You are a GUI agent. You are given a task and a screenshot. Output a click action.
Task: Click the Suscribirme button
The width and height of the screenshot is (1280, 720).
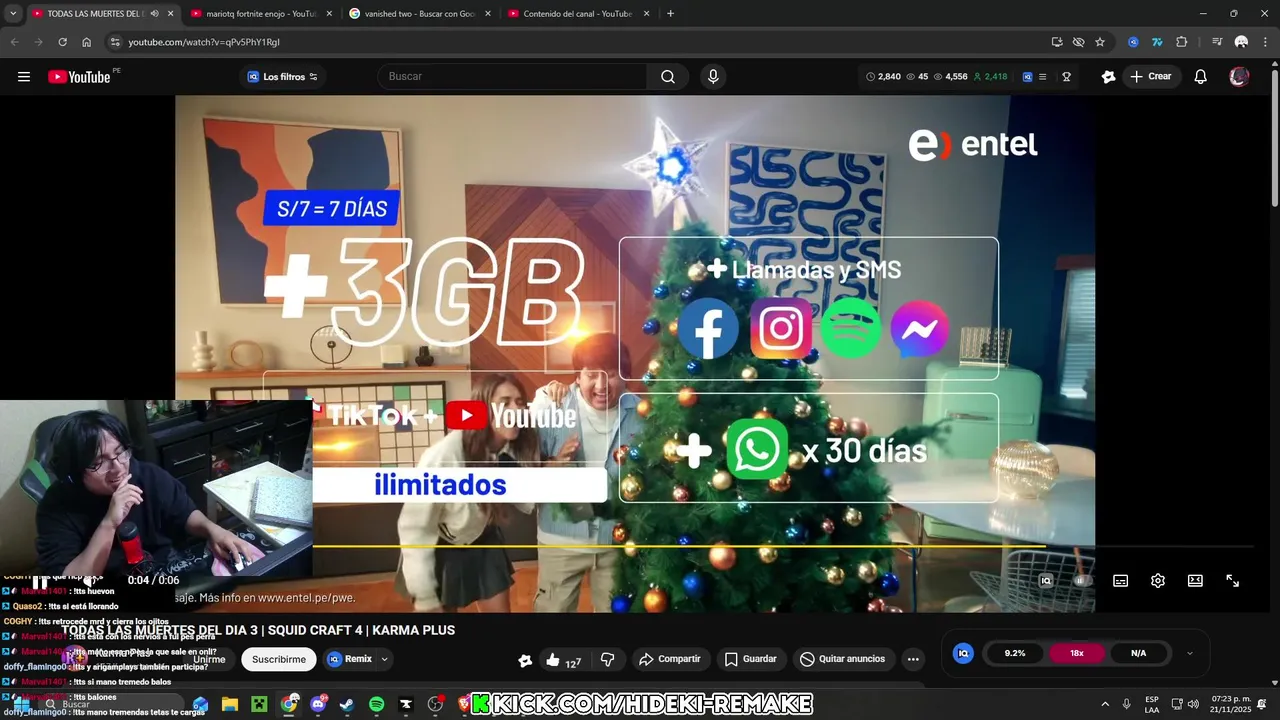pos(279,659)
